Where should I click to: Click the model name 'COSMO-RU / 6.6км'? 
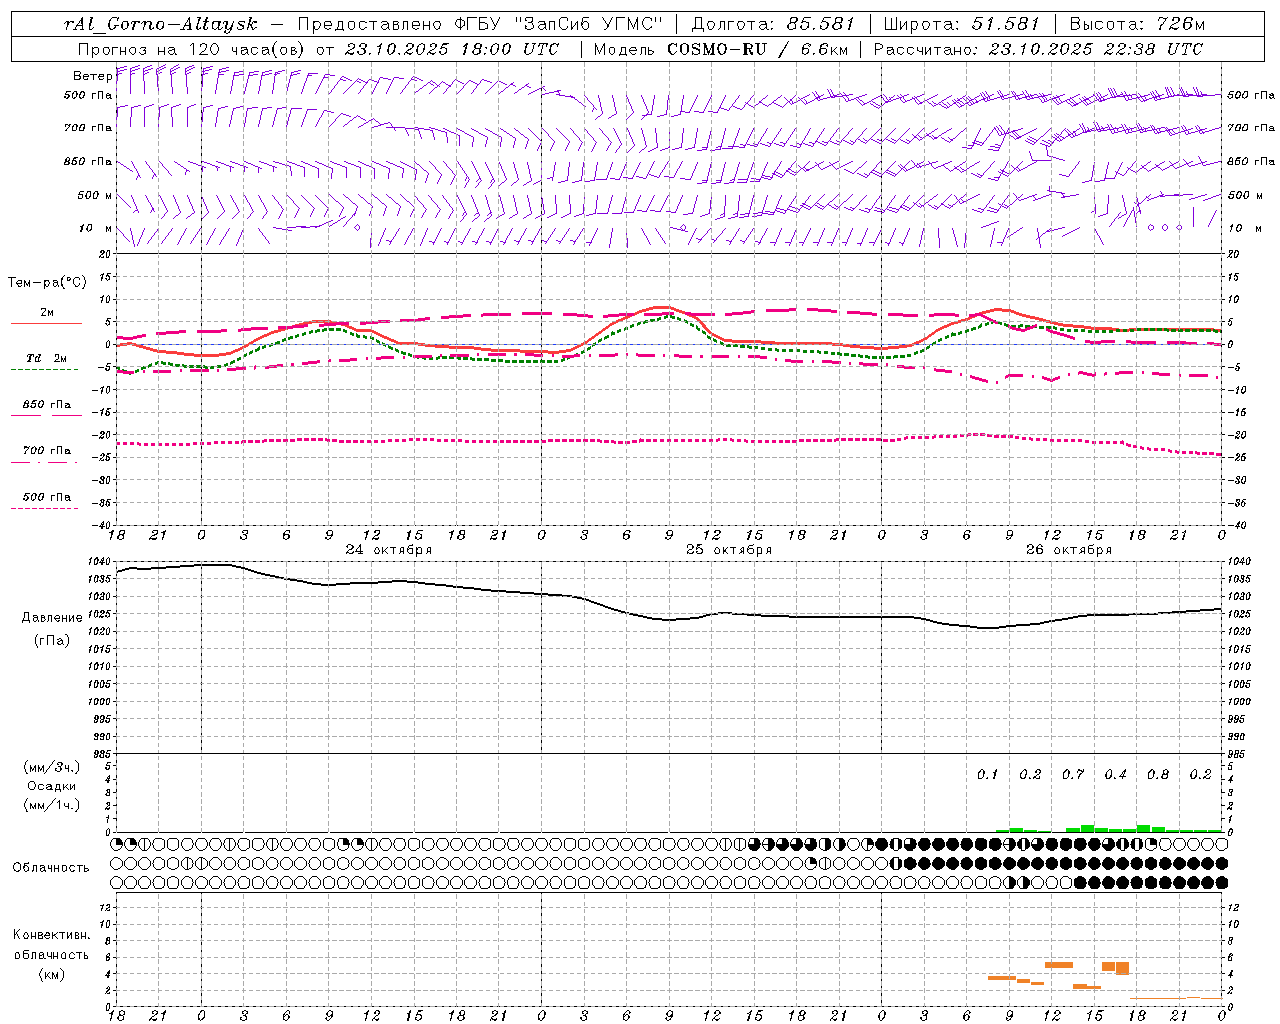[x=758, y=49]
